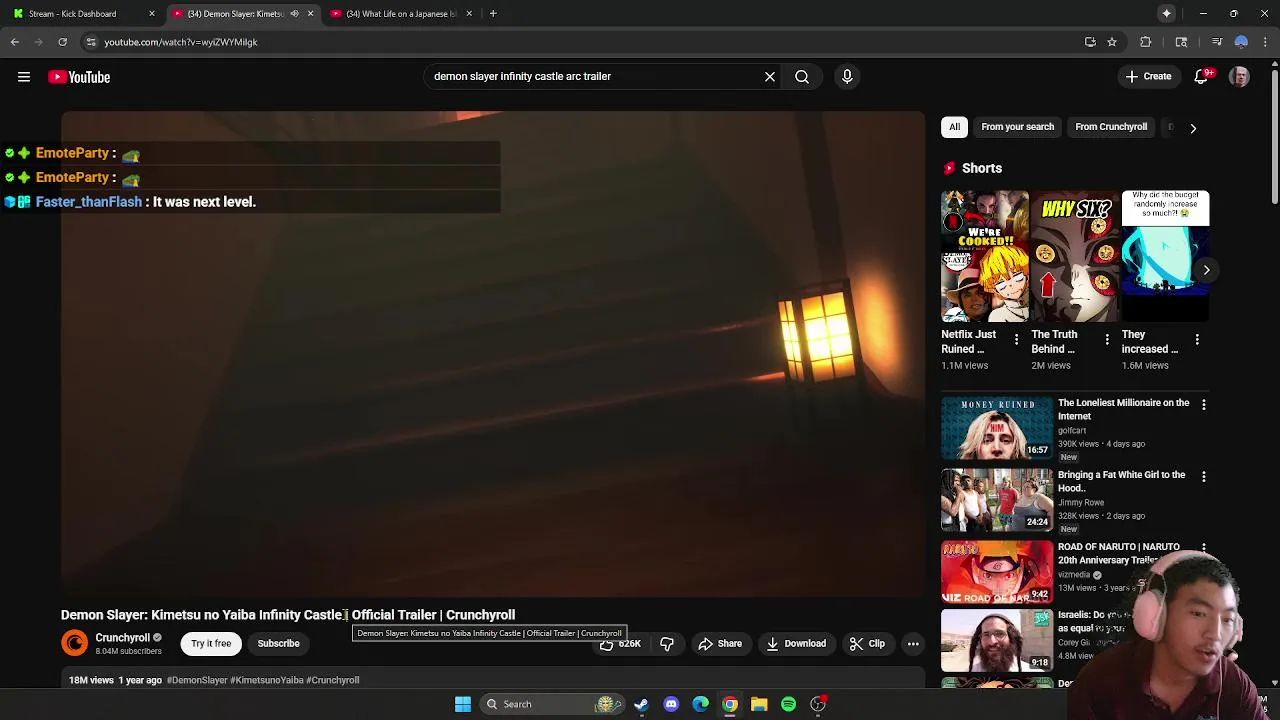Click the Try it free button
Viewport: 1280px width, 720px height.
click(x=211, y=644)
